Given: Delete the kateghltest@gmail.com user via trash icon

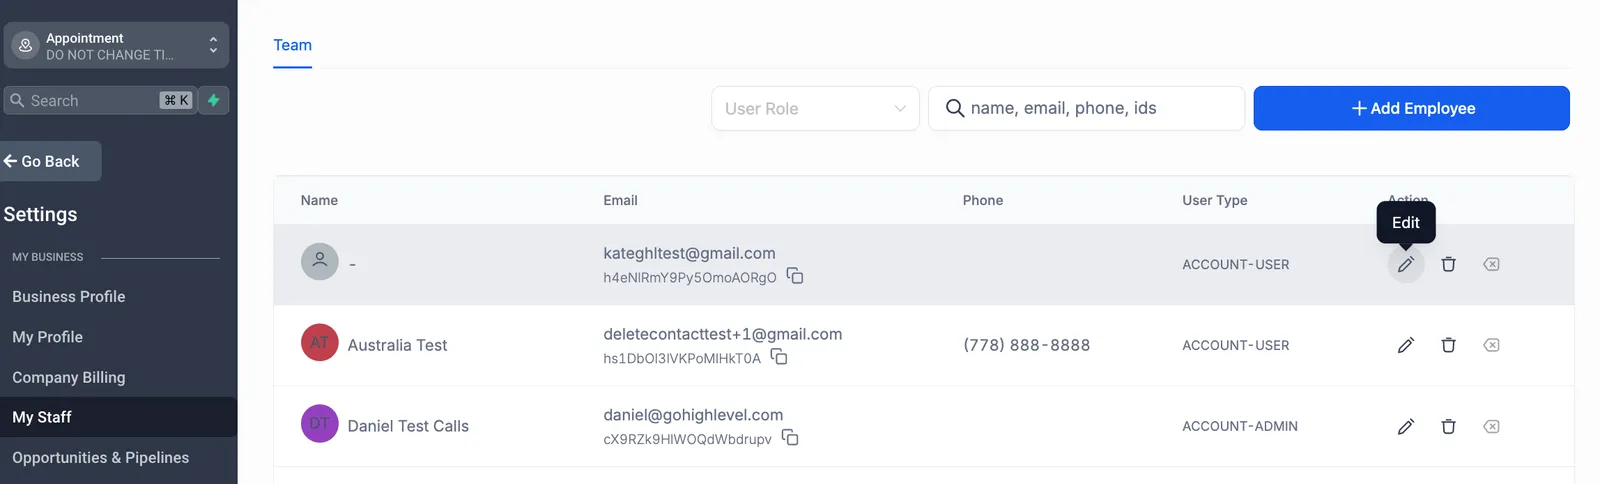Looking at the screenshot, I should (1448, 264).
